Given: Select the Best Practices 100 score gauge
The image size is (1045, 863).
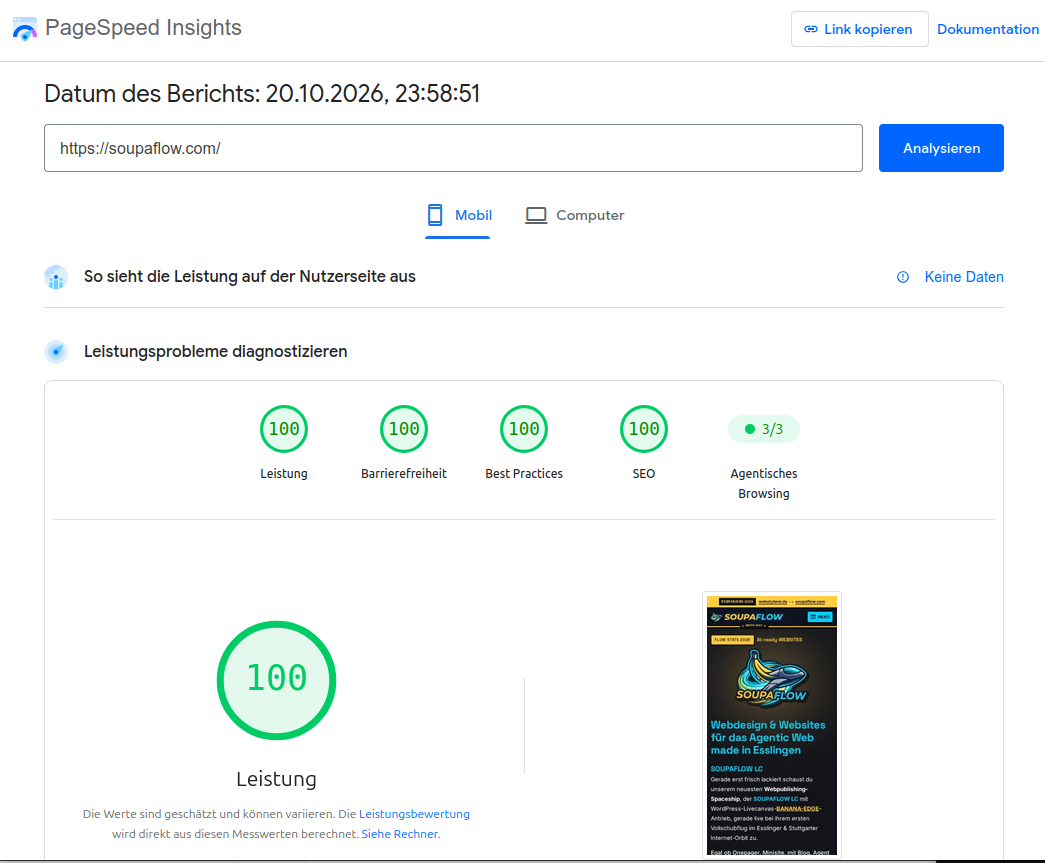Looking at the screenshot, I should coord(524,429).
